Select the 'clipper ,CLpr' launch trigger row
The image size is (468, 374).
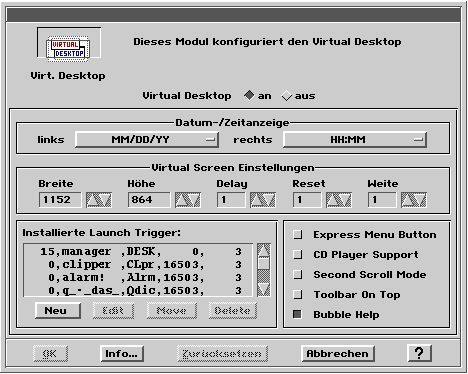pos(138,264)
